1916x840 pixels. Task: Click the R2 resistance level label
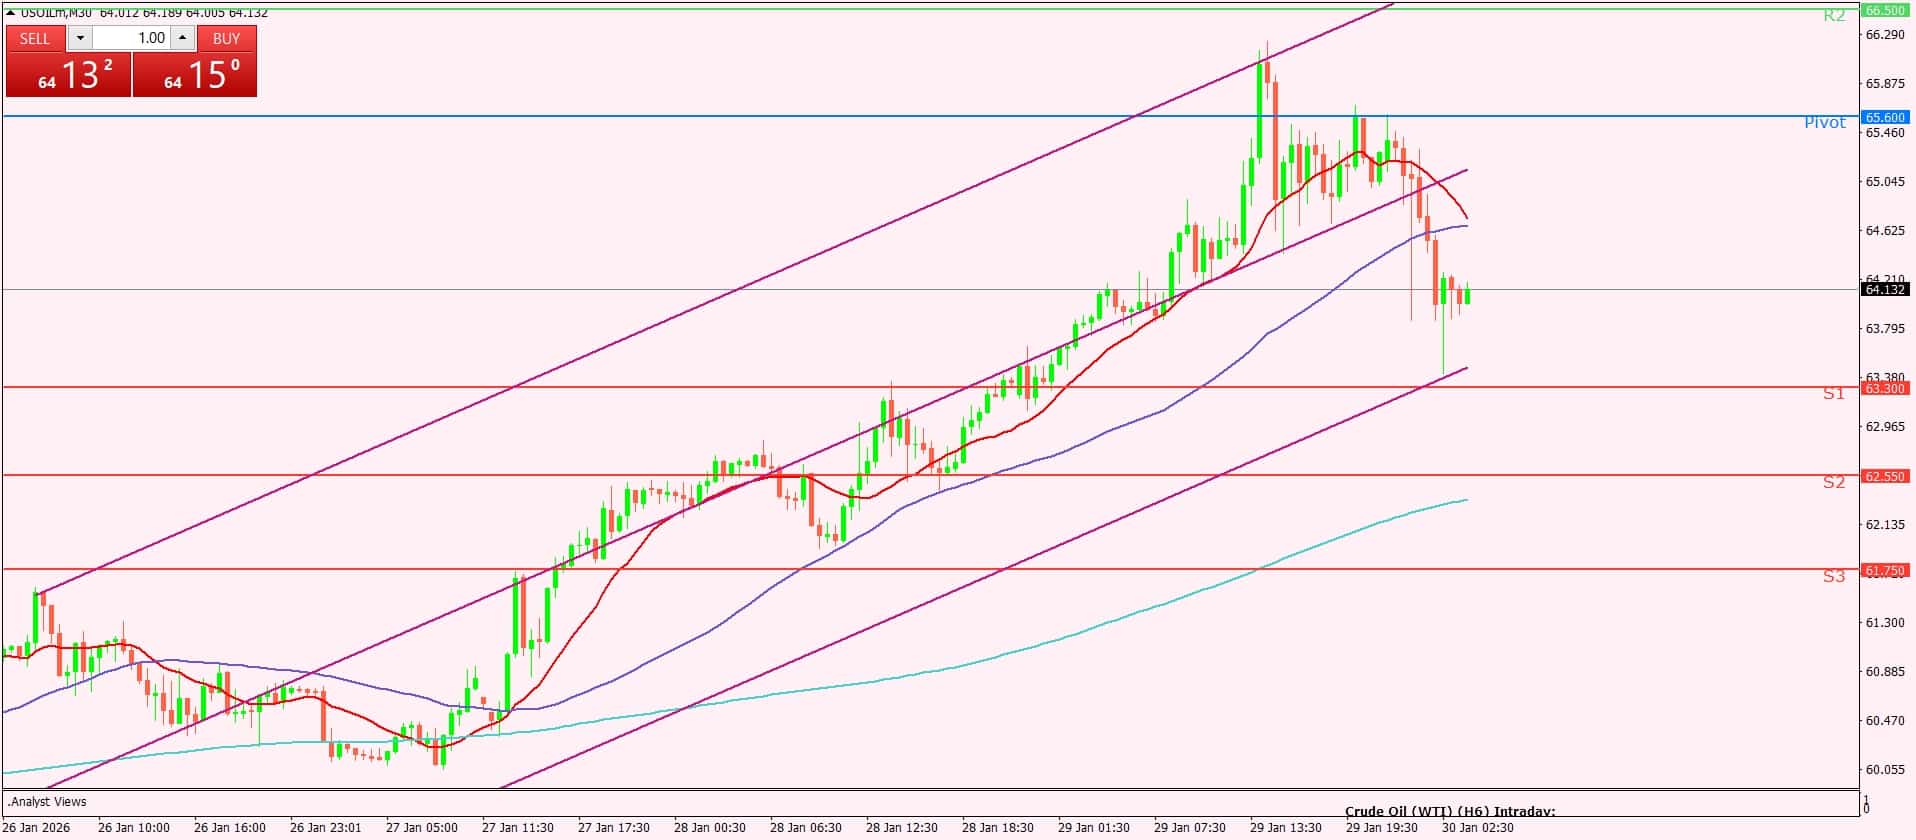[1833, 15]
